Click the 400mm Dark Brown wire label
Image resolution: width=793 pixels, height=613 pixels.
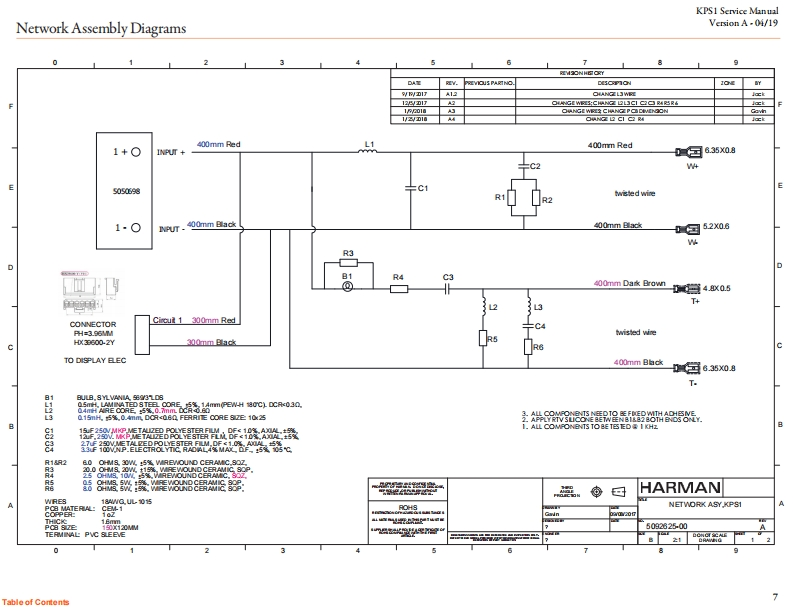[x=629, y=284]
